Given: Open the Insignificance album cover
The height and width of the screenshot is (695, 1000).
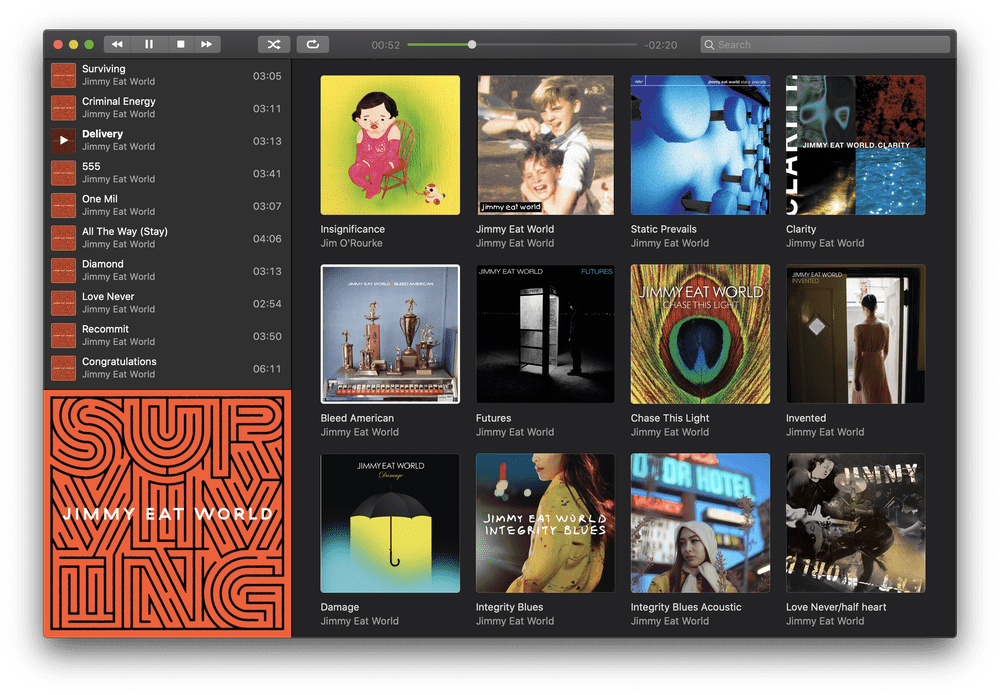Looking at the screenshot, I should (390, 145).
